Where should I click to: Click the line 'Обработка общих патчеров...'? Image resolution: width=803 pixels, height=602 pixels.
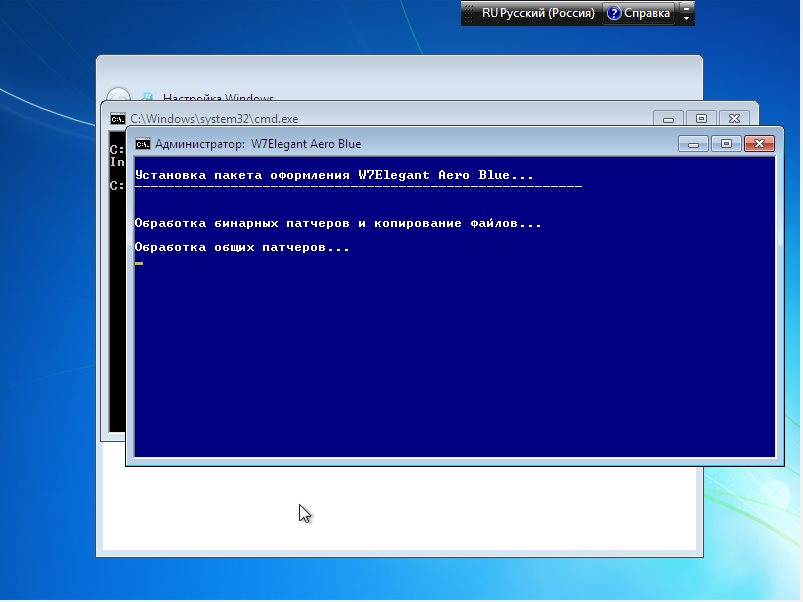pyautogui.click(x=242, y=247)
